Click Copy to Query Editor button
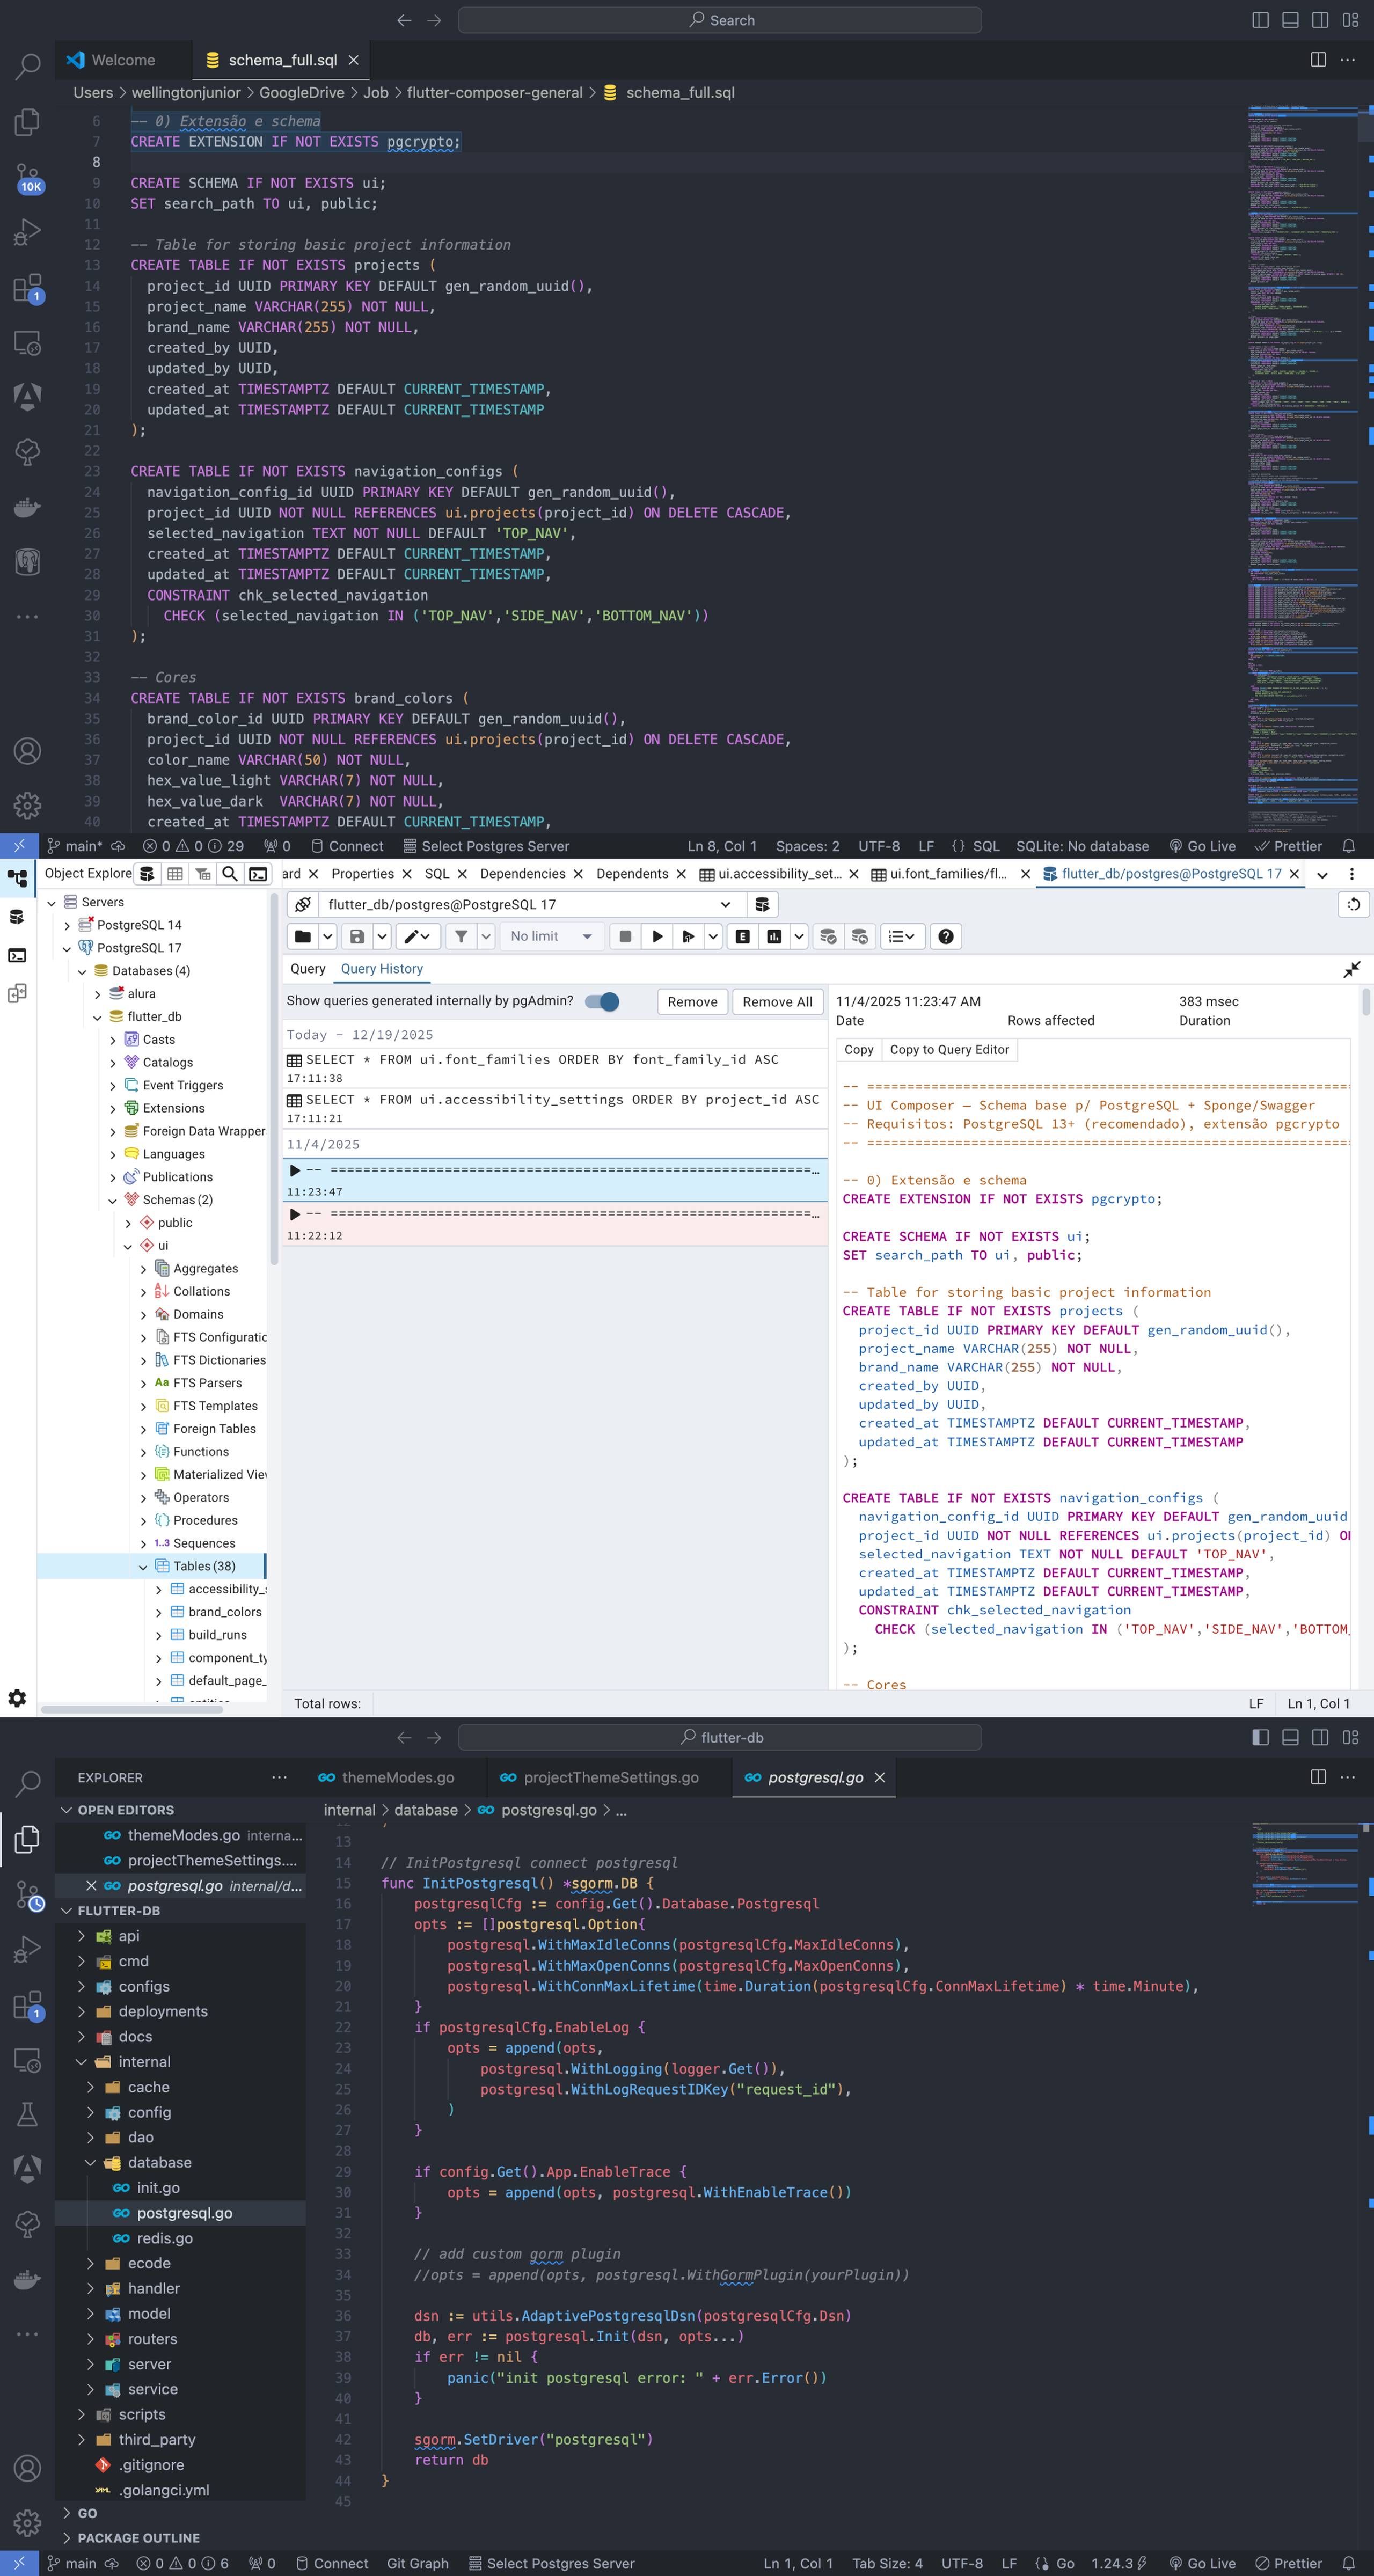Screen dimensions: 1374x2576 click(949, 1049)
